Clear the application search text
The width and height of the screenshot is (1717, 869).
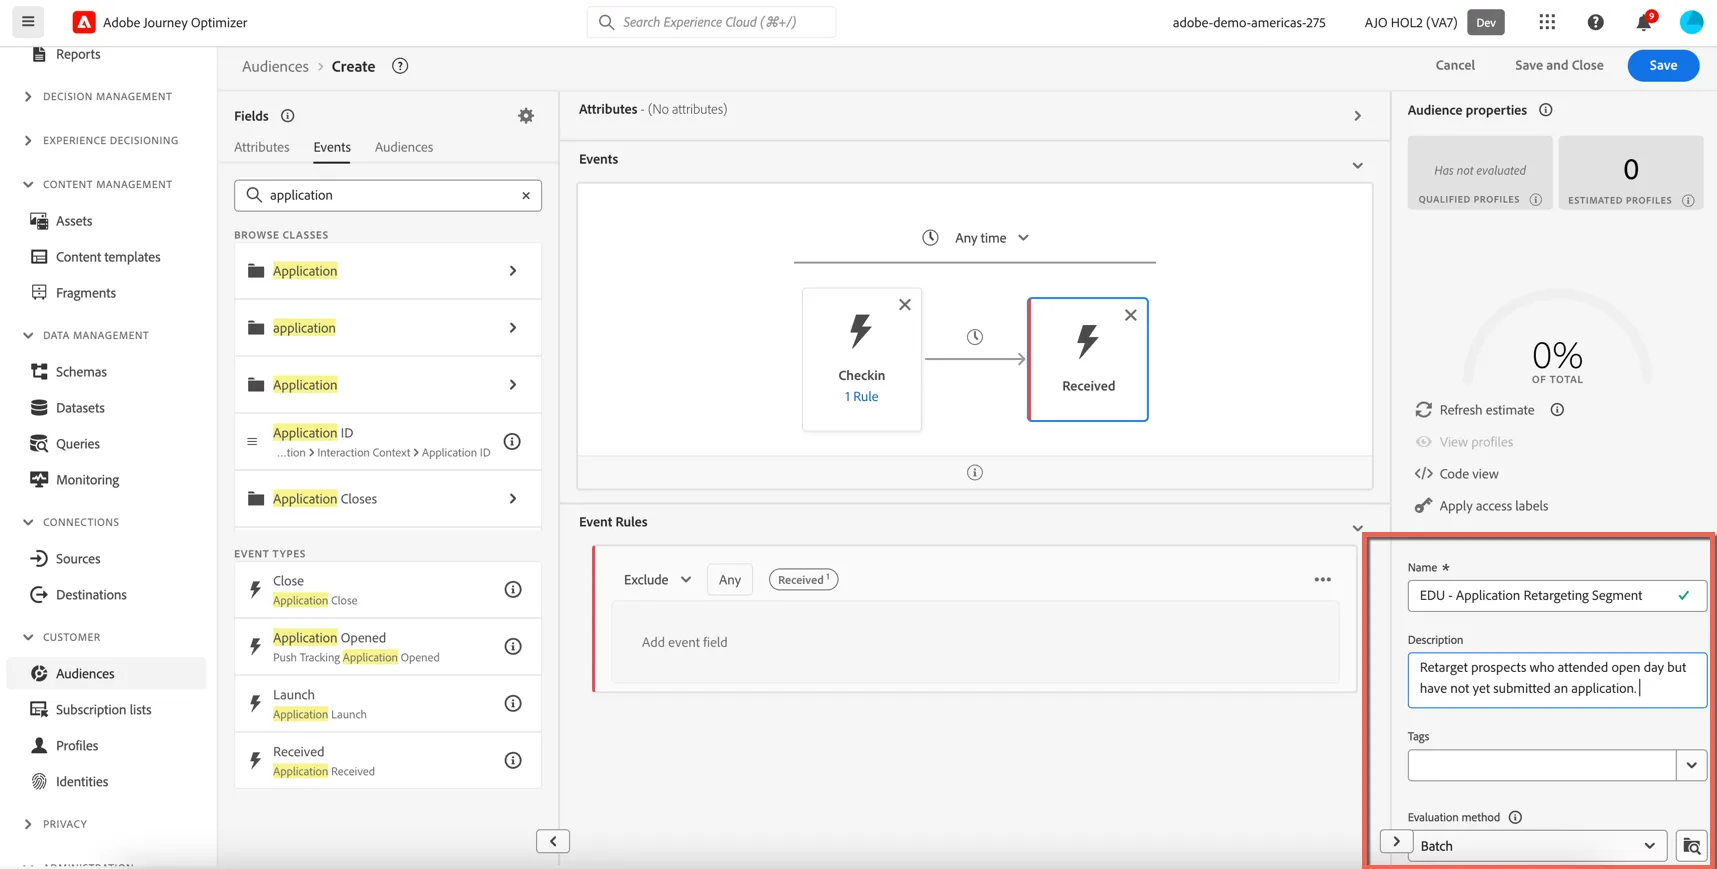point(526,195)
